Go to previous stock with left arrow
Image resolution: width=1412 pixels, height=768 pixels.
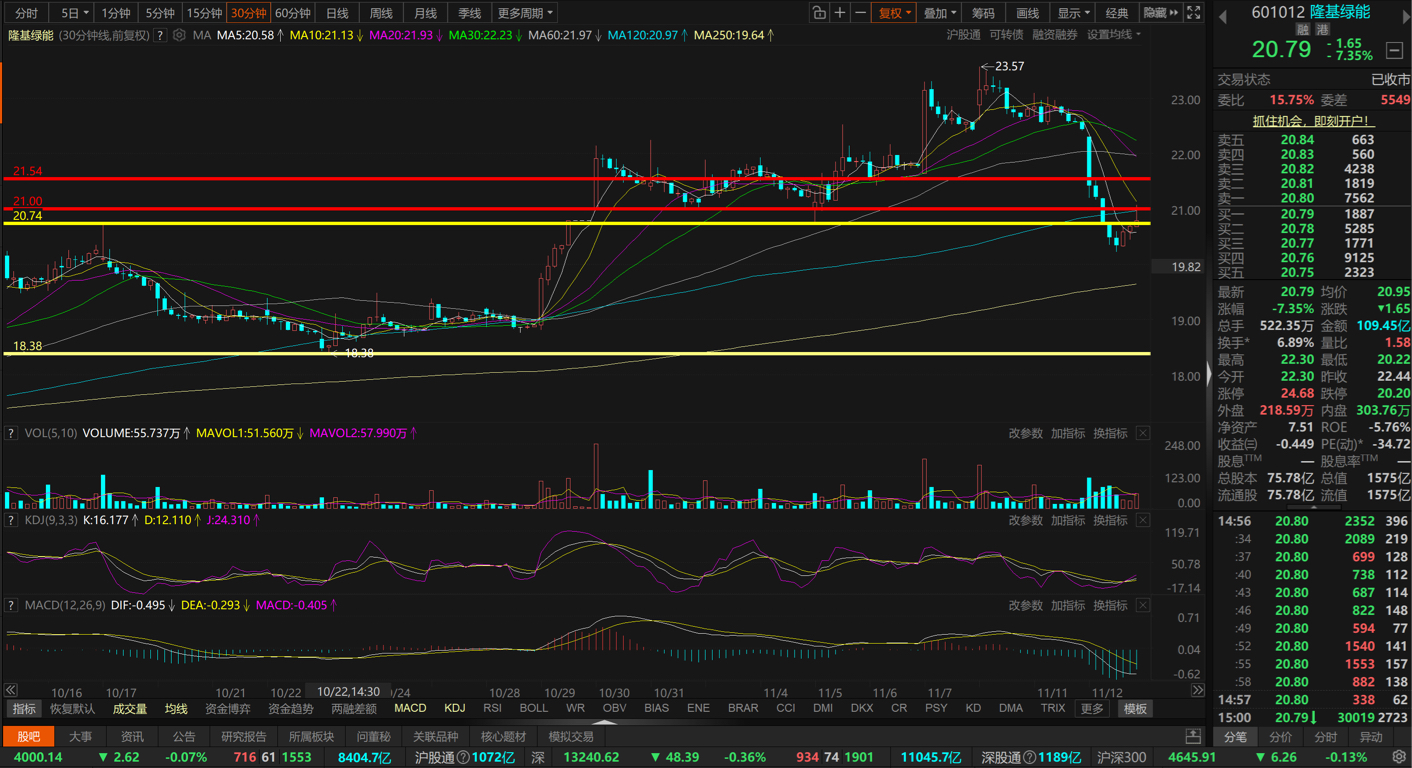[x=1222, y=16]
